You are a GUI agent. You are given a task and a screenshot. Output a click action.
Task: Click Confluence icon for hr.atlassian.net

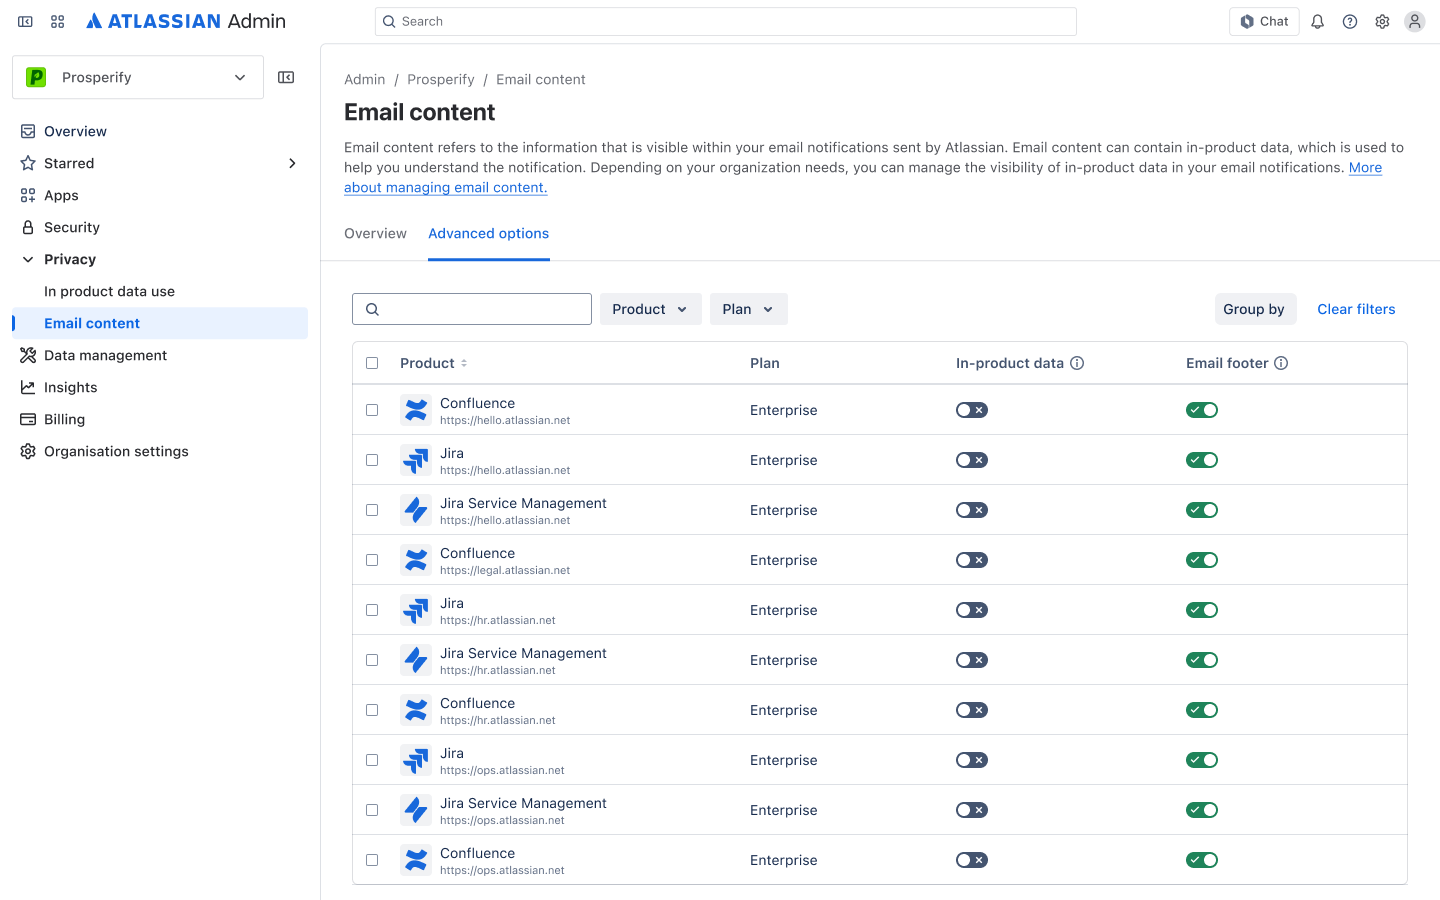click(416, 710)
